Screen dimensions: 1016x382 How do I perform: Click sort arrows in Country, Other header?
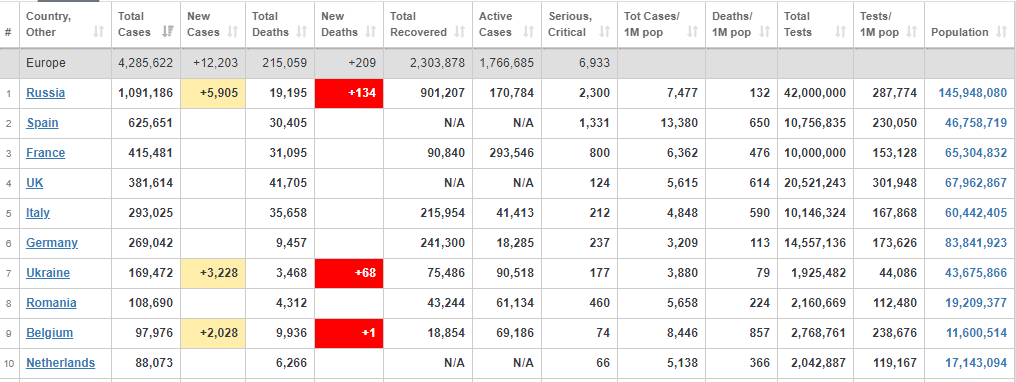point(98,32)
